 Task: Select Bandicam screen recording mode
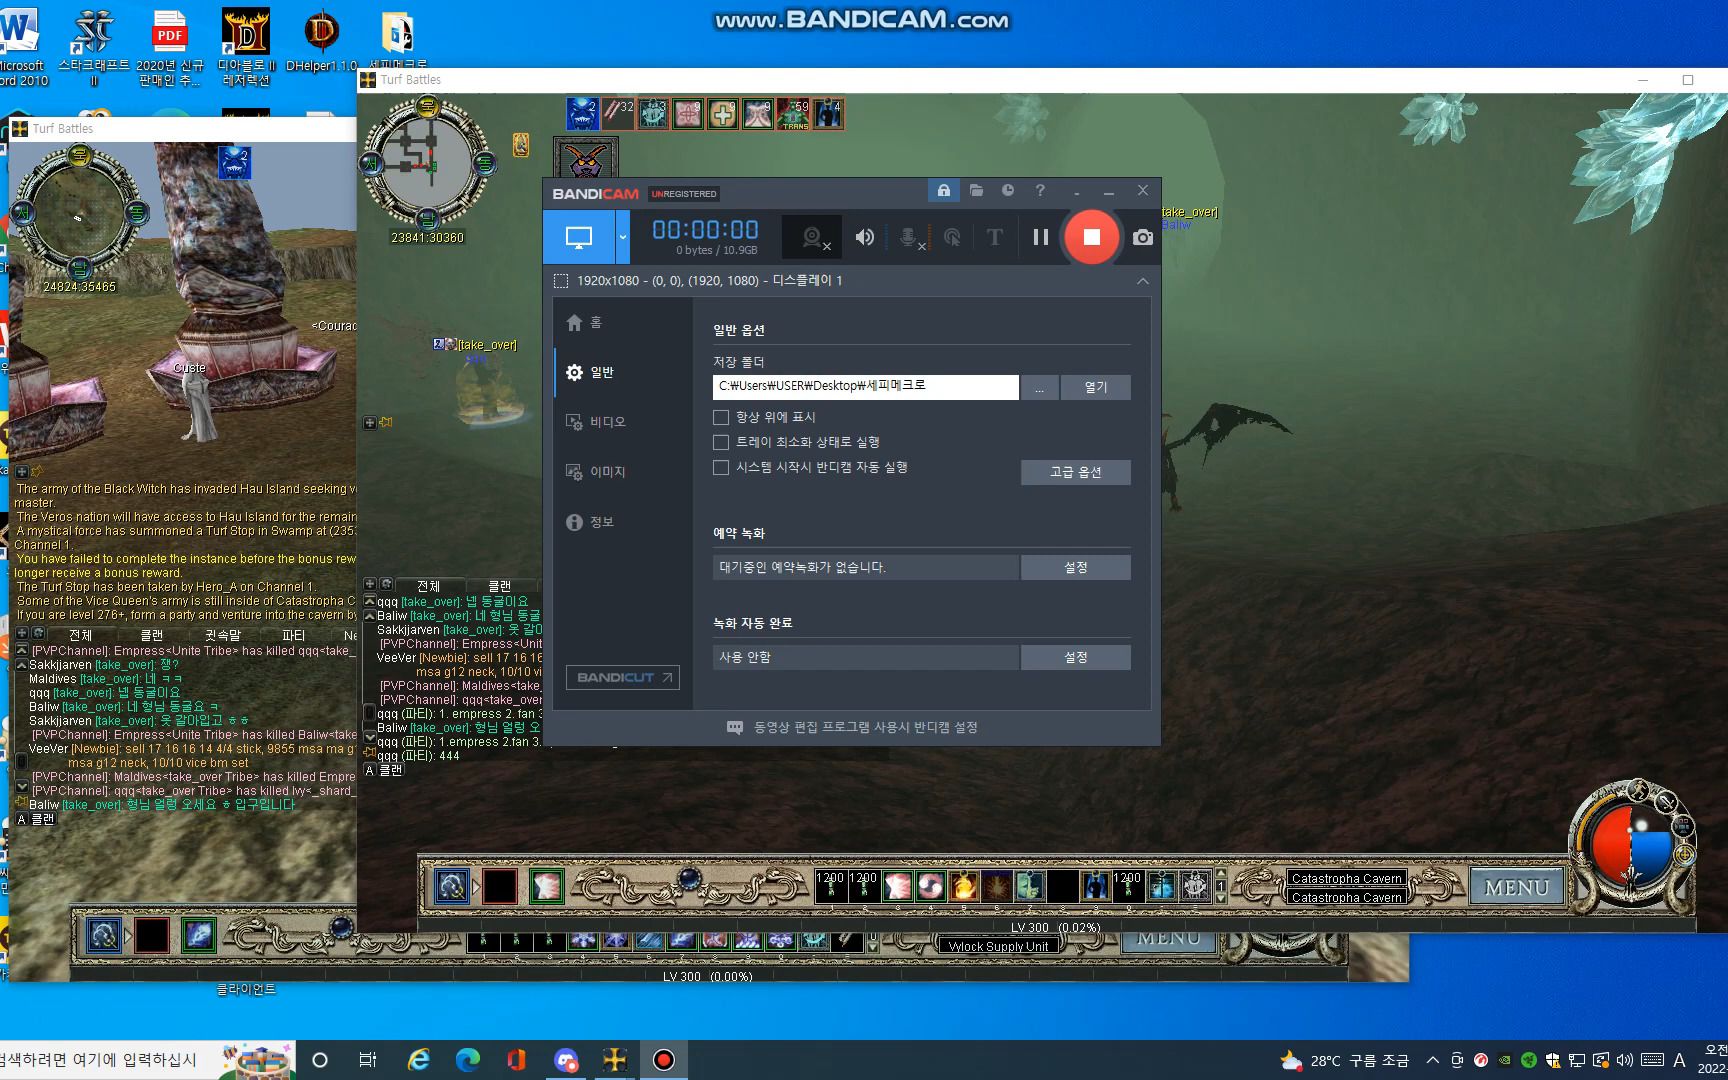(x=579, y=237)
